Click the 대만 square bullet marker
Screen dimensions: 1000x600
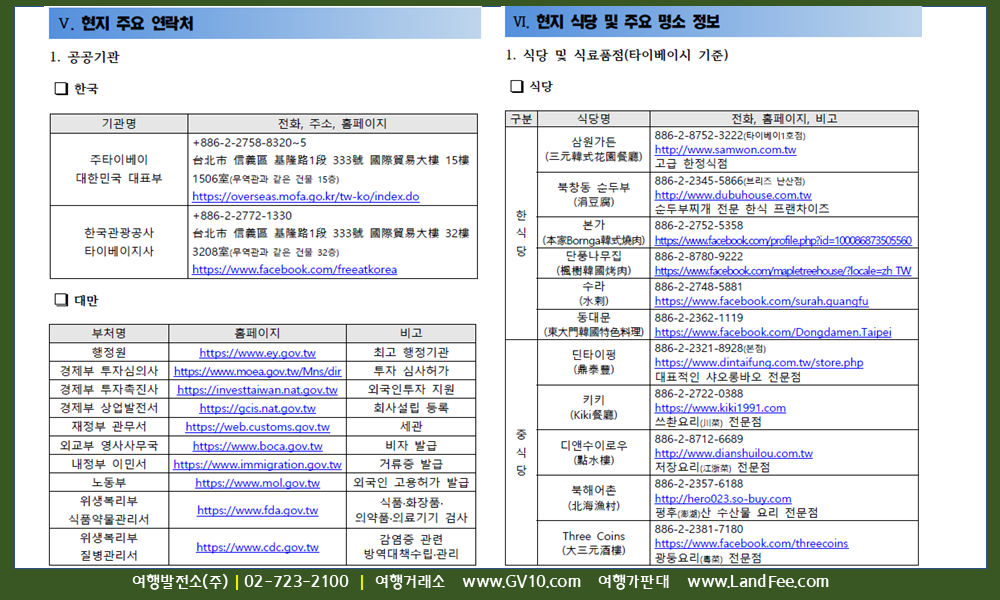pyautogui.click(x=61, y=300)
